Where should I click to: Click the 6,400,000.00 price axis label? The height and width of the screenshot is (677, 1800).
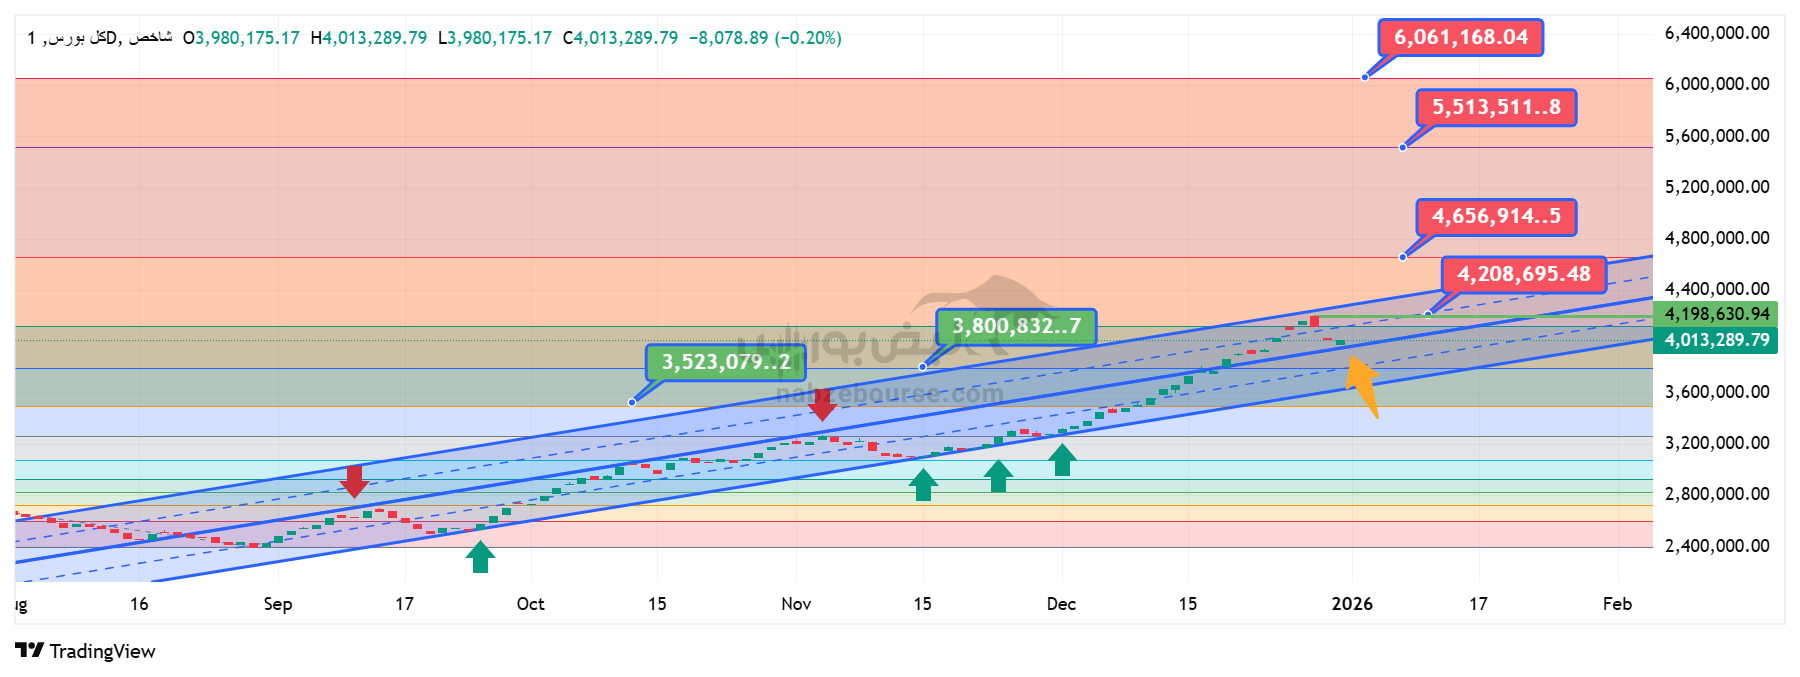tap(1716, 33)
